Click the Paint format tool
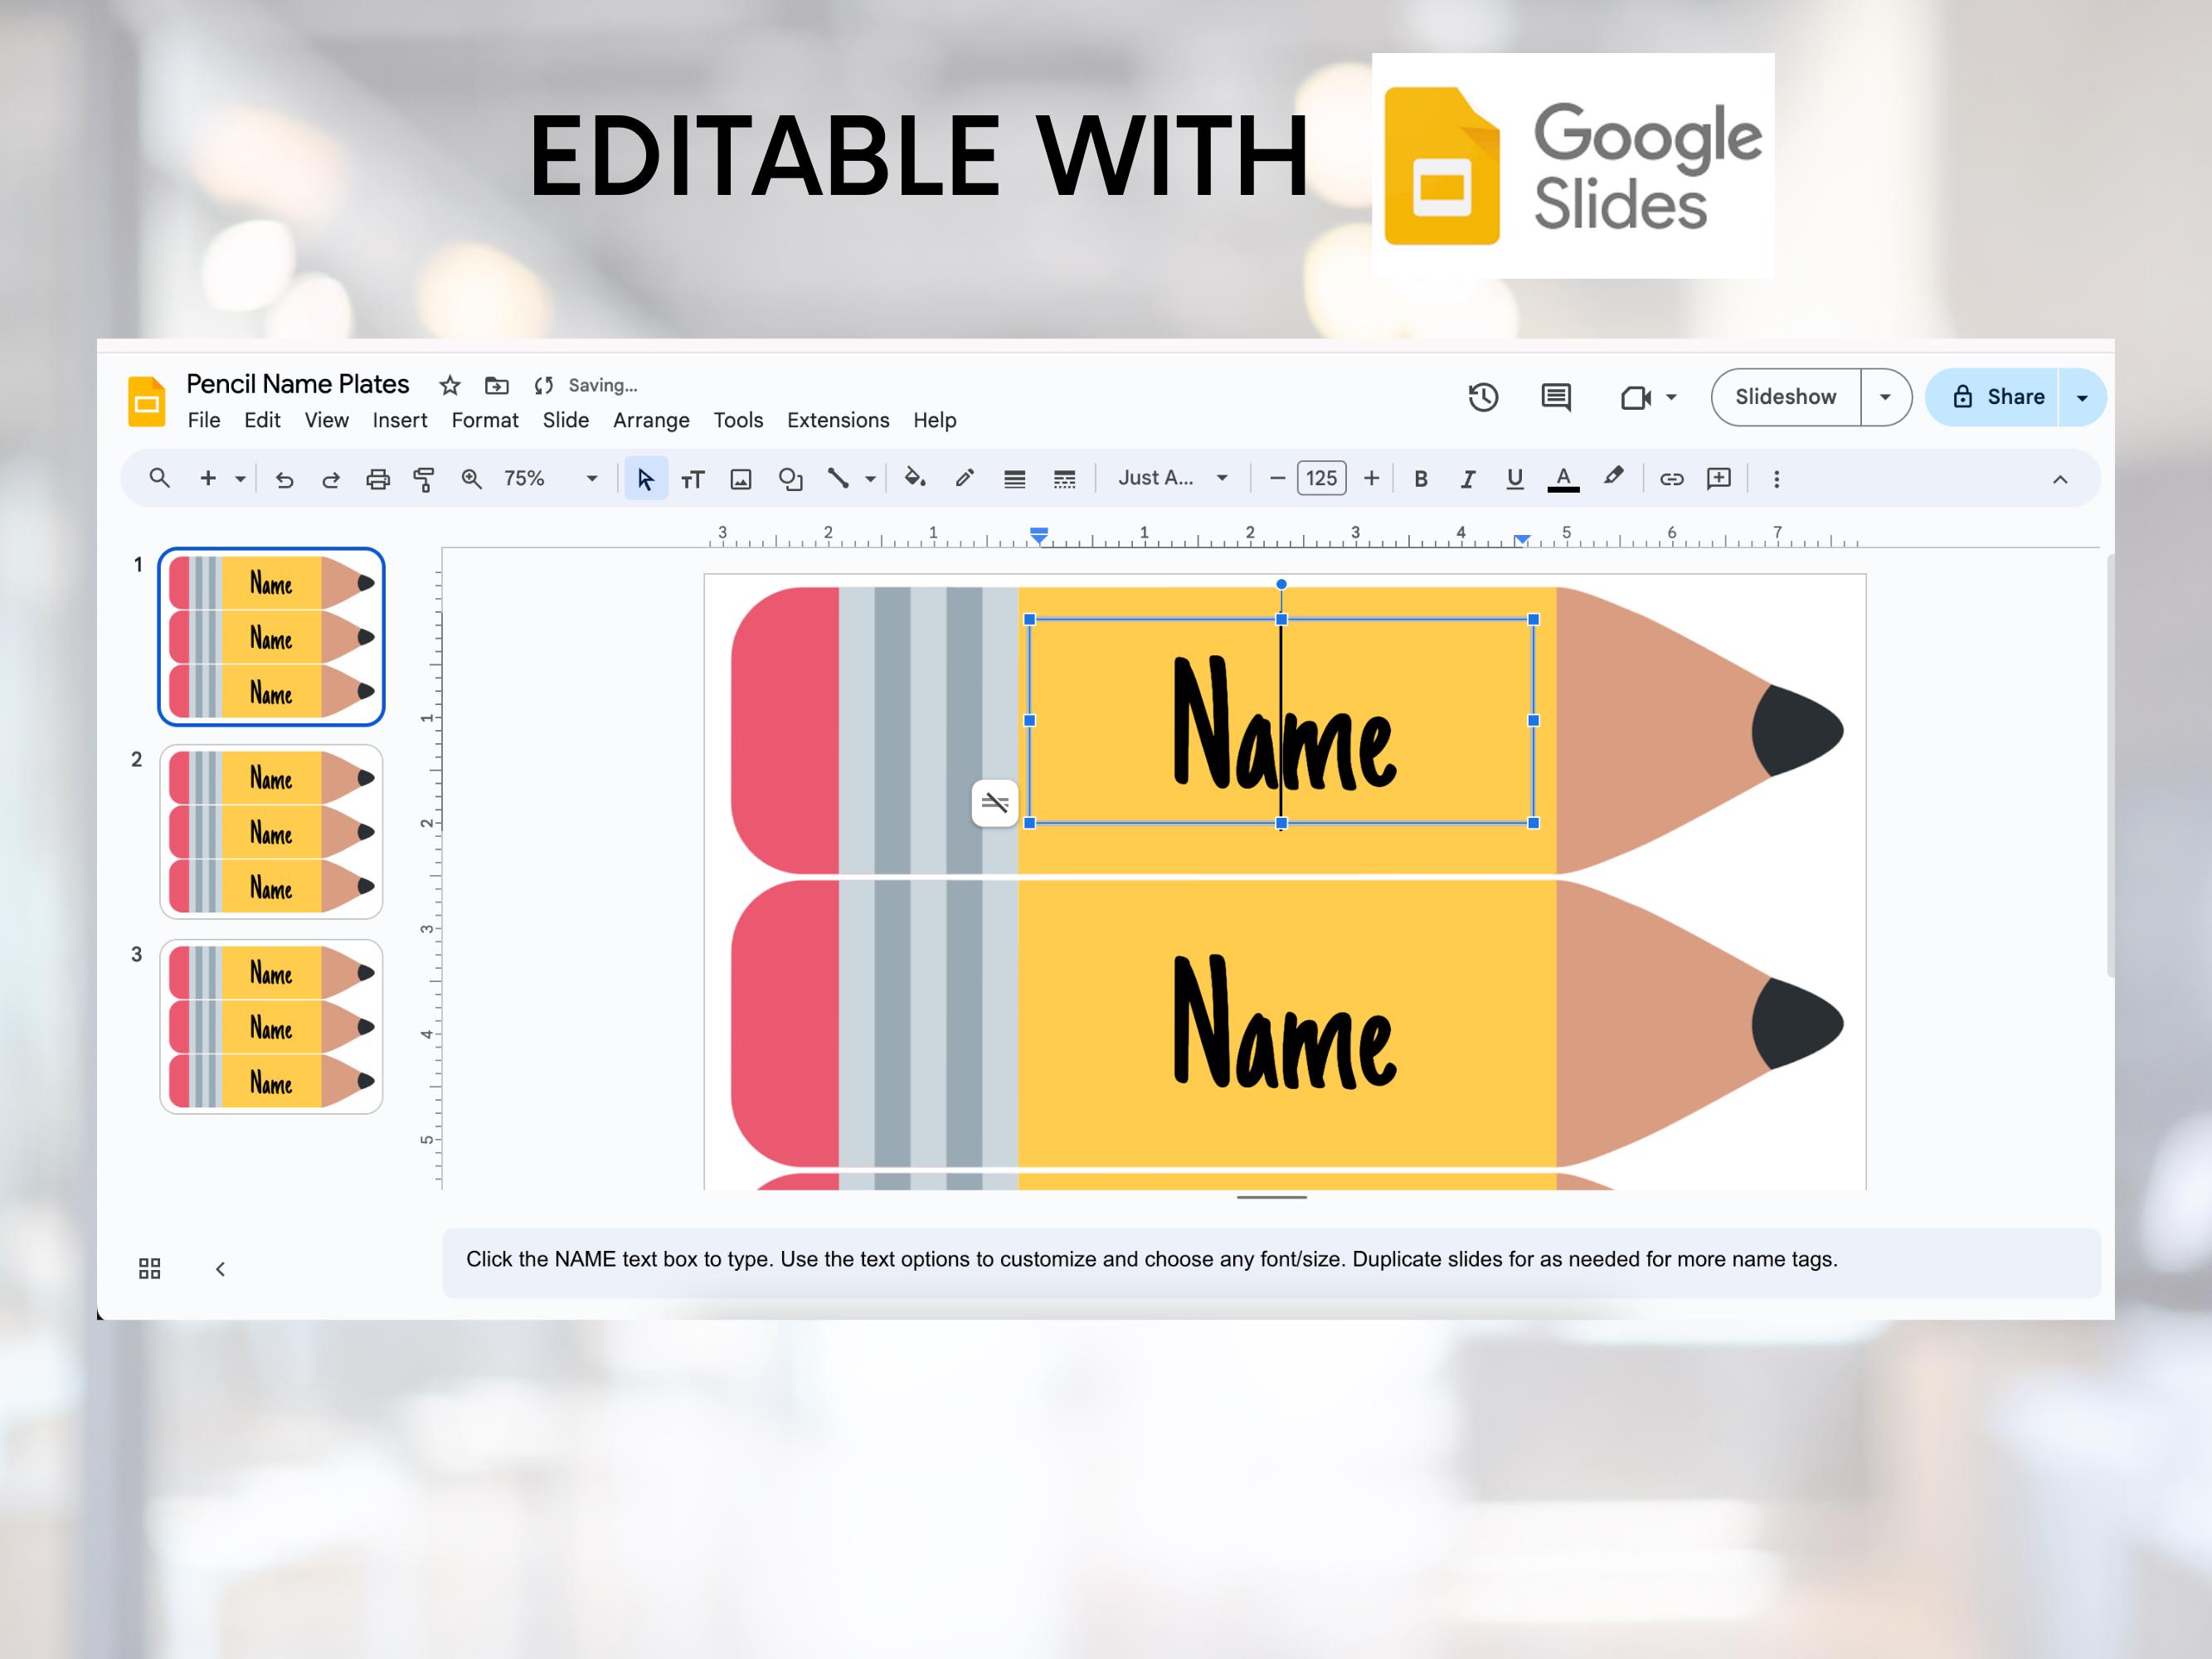 click(x=424, y=478)
